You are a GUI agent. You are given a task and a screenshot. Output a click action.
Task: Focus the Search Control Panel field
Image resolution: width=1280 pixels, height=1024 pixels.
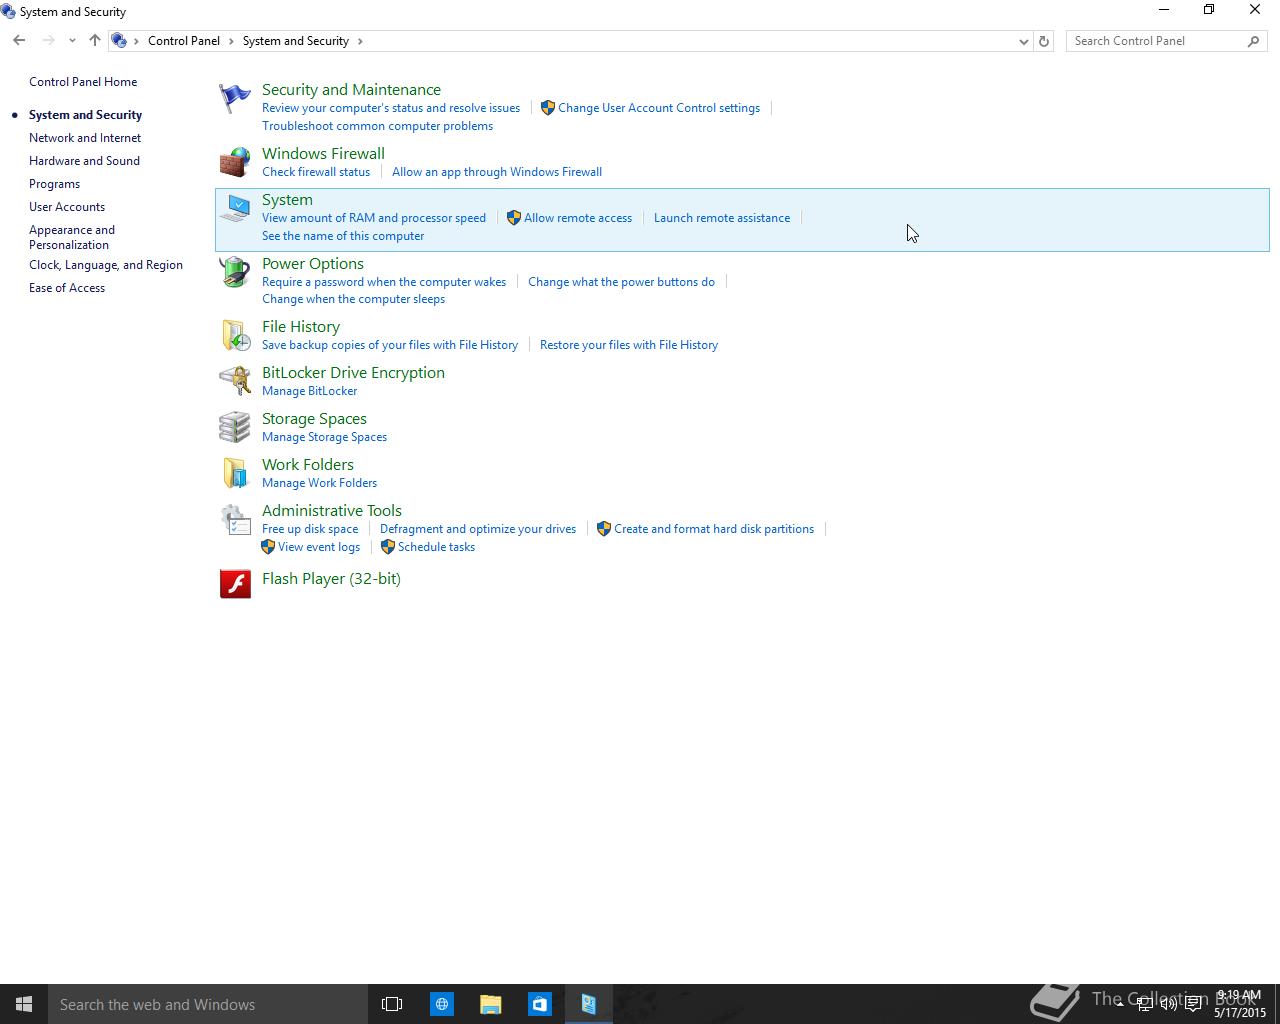pyautogui.click(x=1158, y=41)
